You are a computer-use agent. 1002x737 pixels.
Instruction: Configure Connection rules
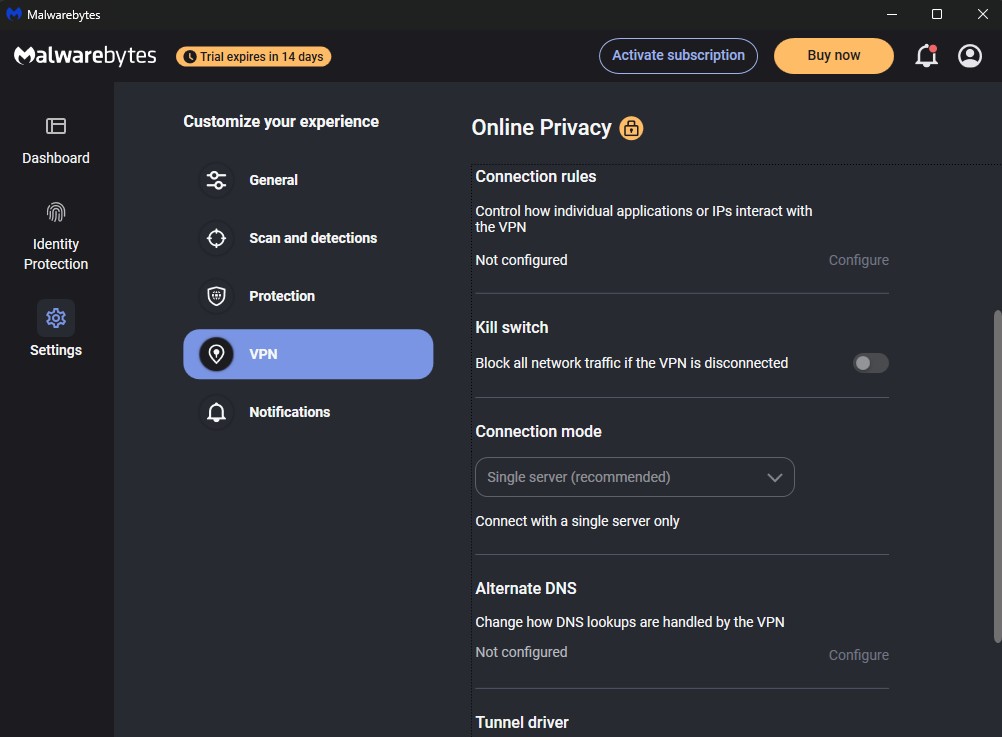point(858,260)
